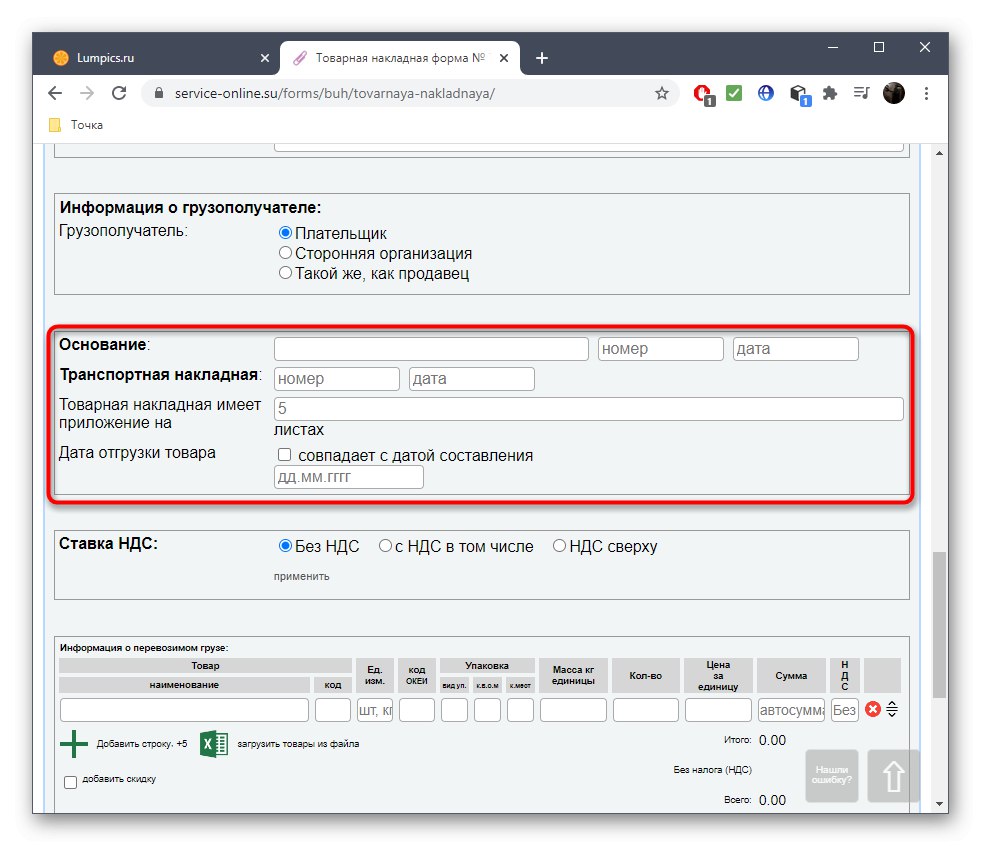Click the 'Нашли ошибку?' button
The width and height of the screenshot is (981, 846).
pyautogui.click(x=833, y=776)
